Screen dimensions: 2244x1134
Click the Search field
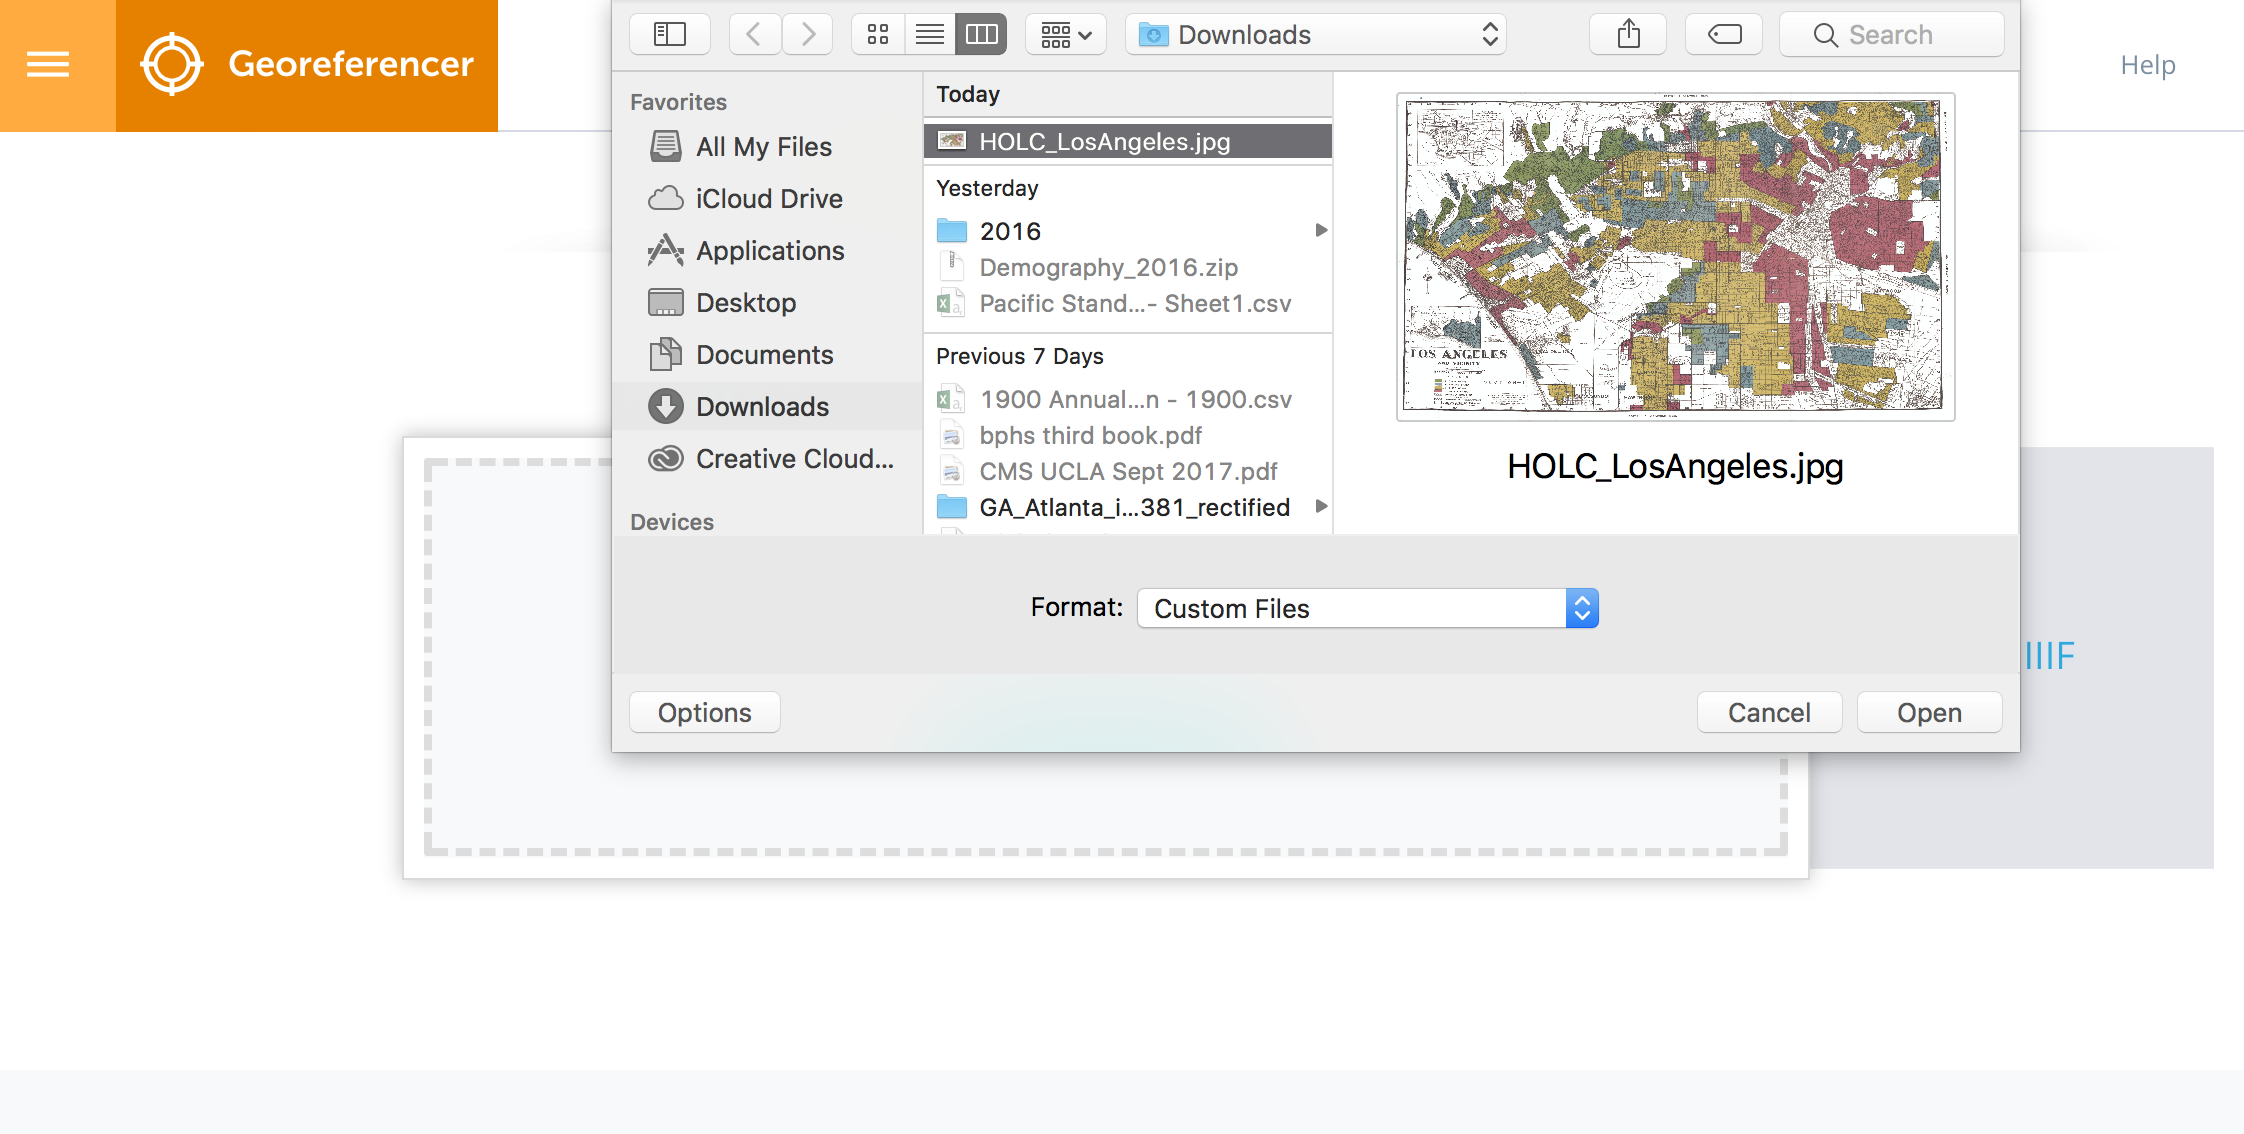(x=1890, y=35)
